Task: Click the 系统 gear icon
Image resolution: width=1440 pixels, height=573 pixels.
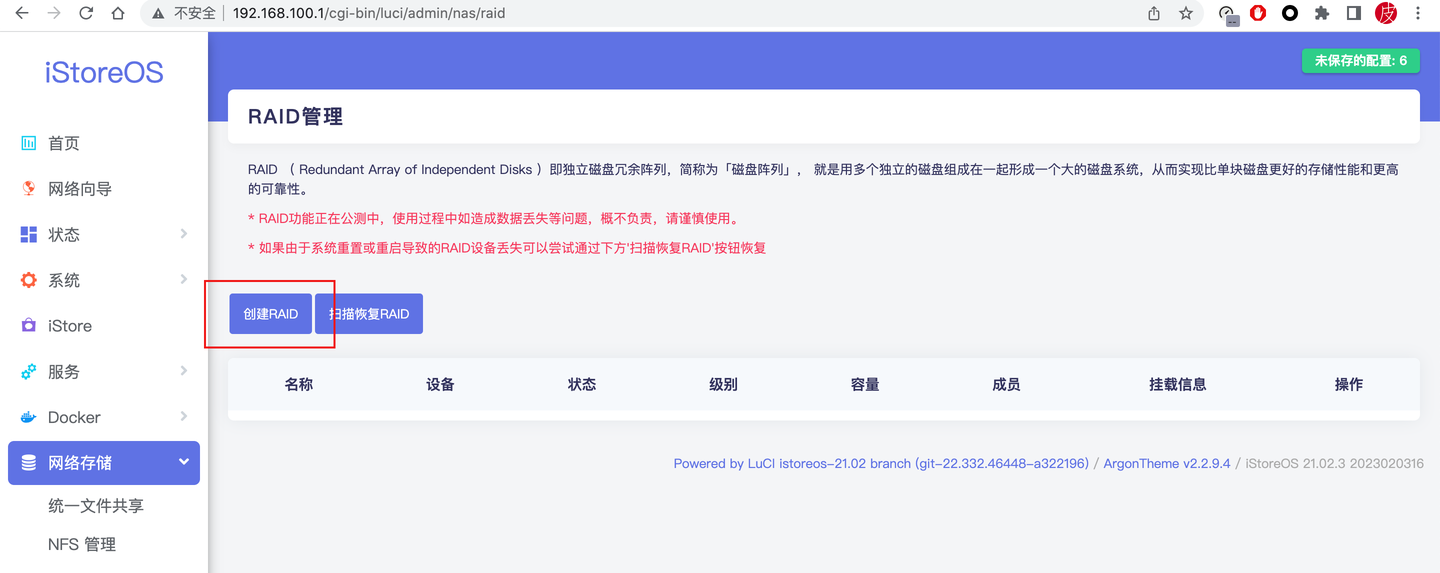Action: 29,280
